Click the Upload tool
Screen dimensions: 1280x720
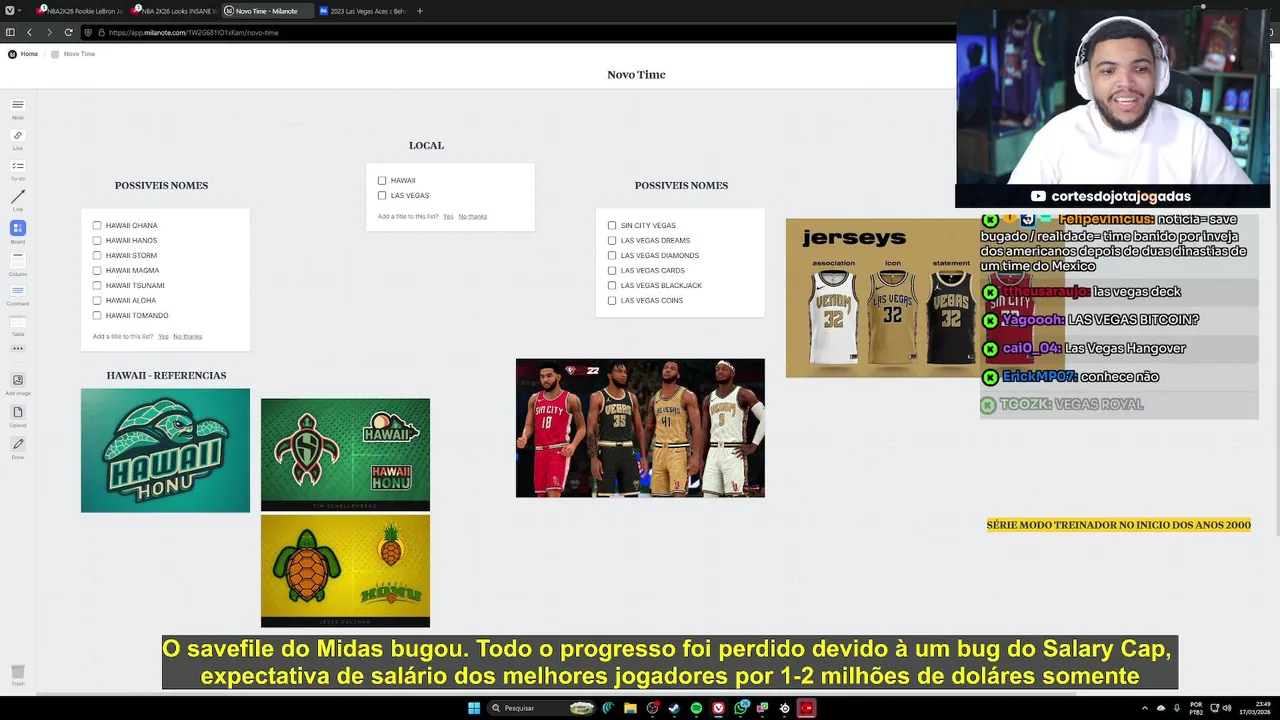pos(18,415)
